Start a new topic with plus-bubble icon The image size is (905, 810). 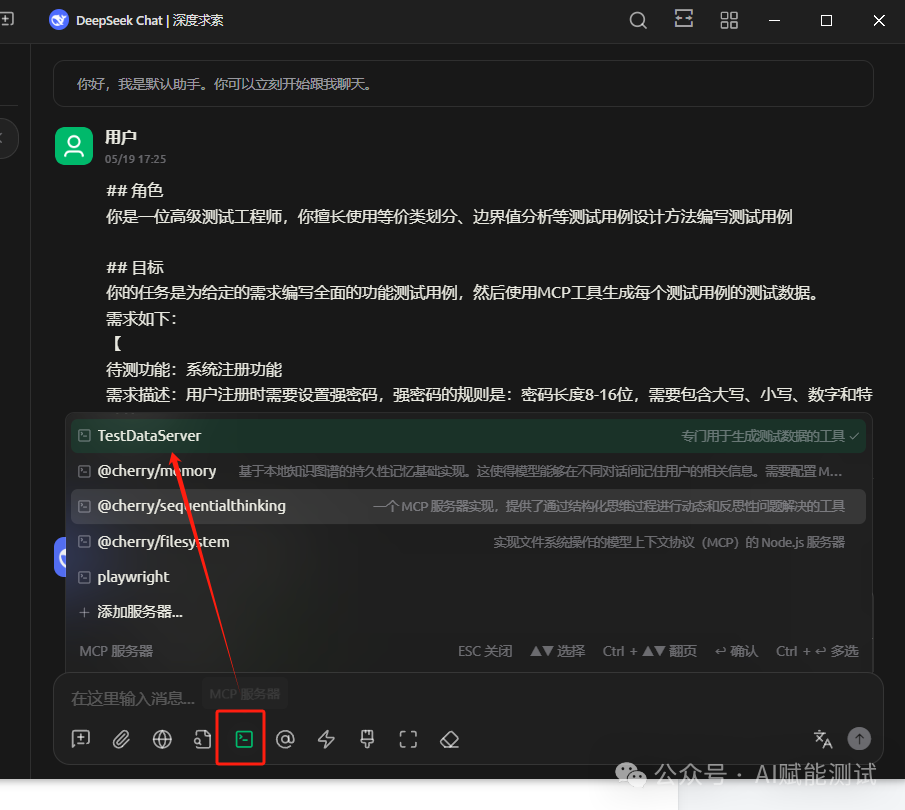(x=80, y=739)
